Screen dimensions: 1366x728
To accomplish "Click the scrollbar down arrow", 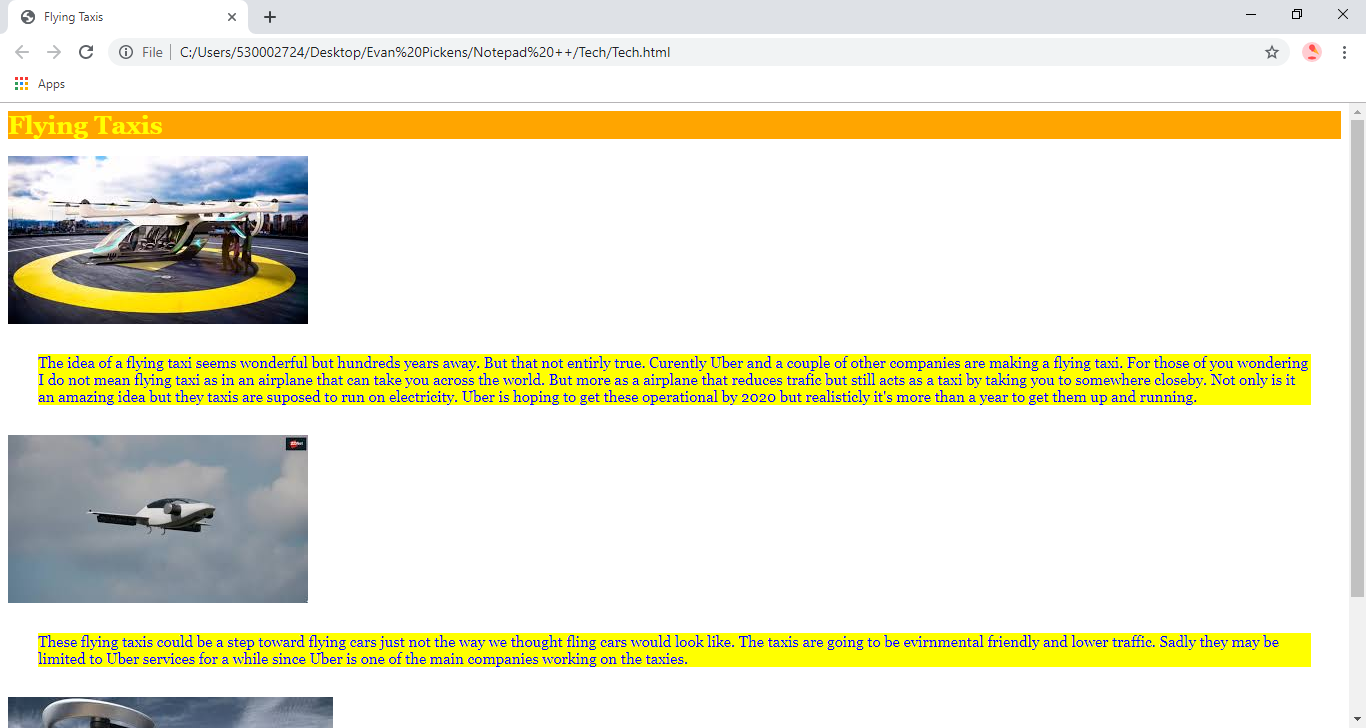I will (1357, 720).
